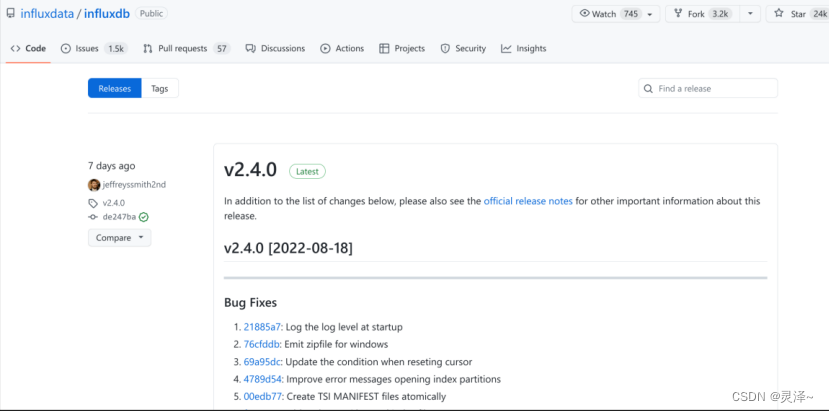Click the Security shield icon
The image size is (829, 412).
(x=445, y=48)
